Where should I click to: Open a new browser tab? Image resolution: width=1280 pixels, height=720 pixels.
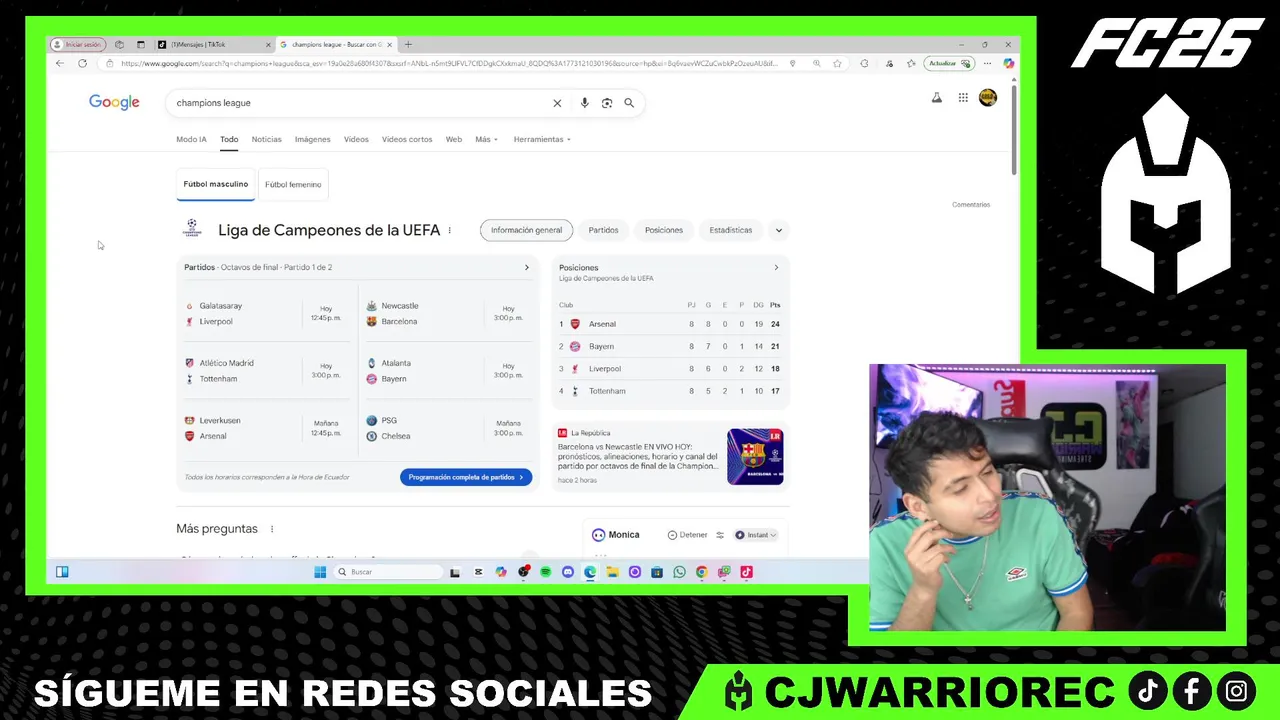click(408, 44)
